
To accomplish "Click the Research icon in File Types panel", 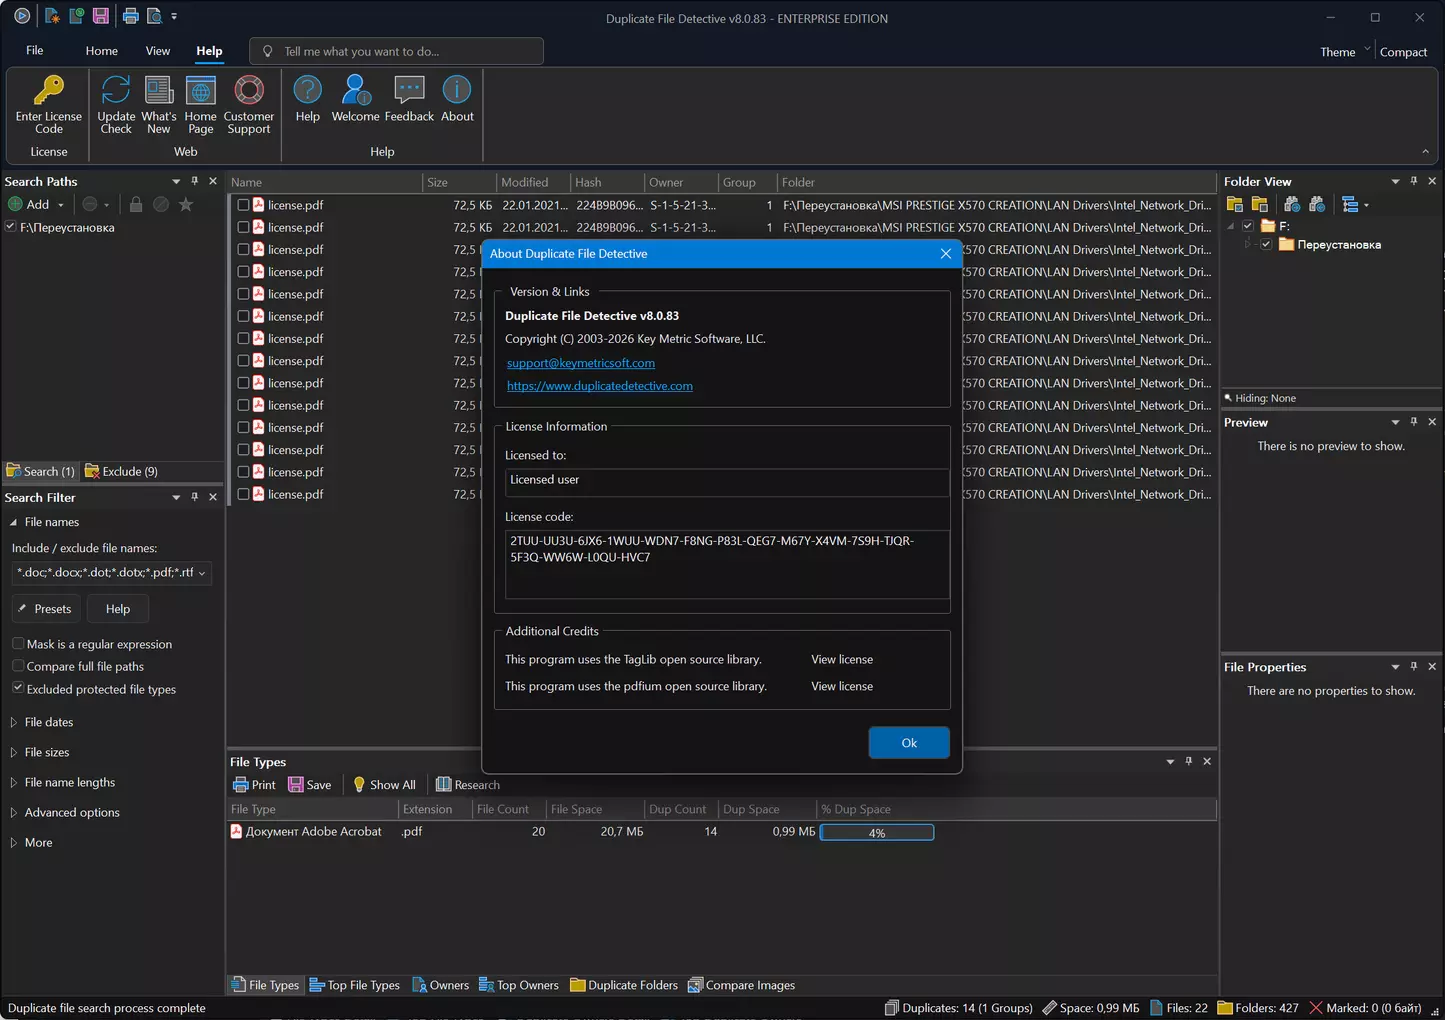I will pos(444,785).
